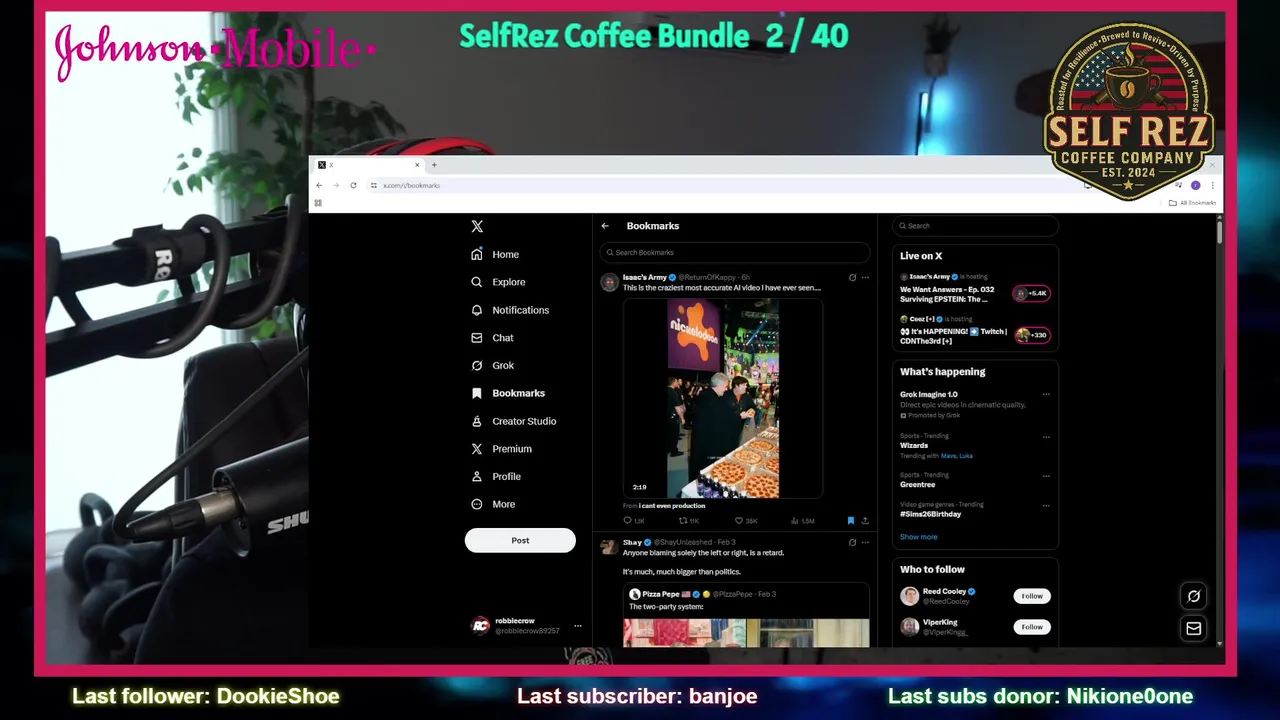Like the Isaac's Army post

746,521
